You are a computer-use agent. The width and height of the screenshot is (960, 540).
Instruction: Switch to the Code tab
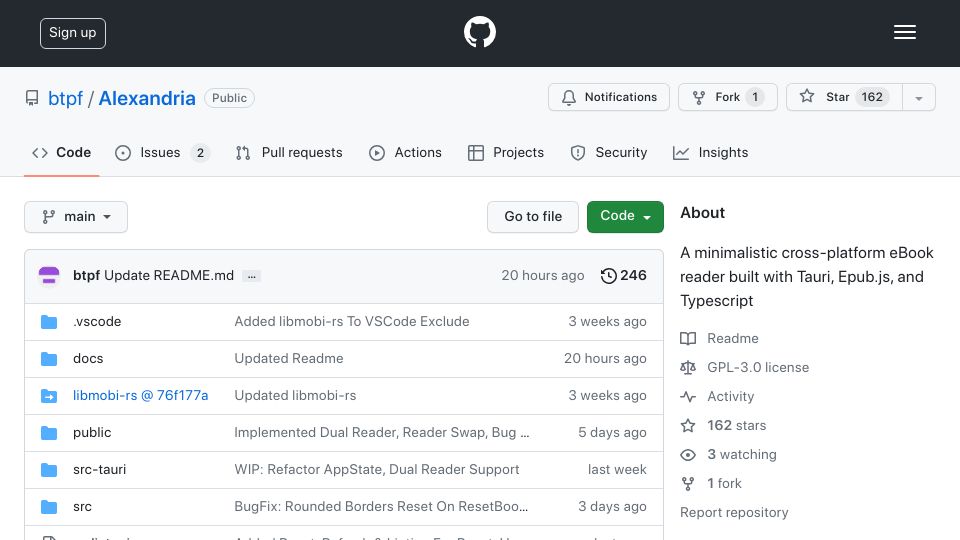pyautogui.click(x=61, y=152)
